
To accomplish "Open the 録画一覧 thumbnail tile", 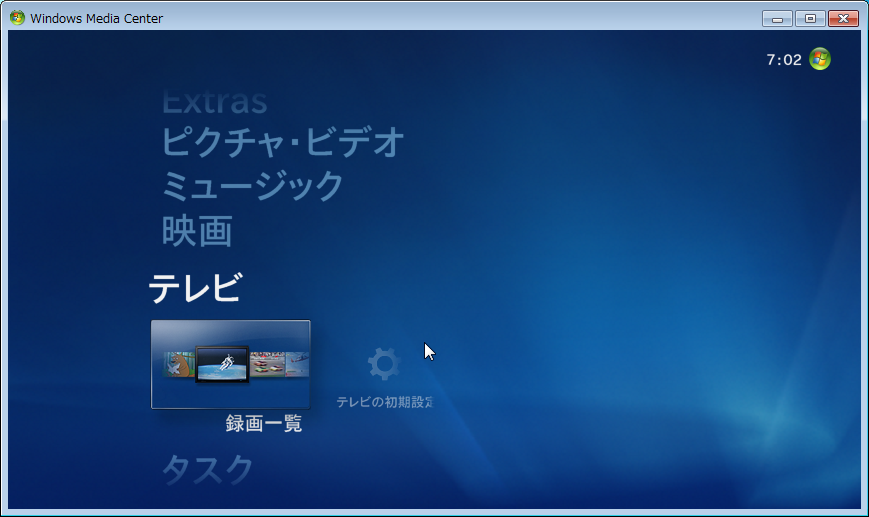I will [231, 364].
